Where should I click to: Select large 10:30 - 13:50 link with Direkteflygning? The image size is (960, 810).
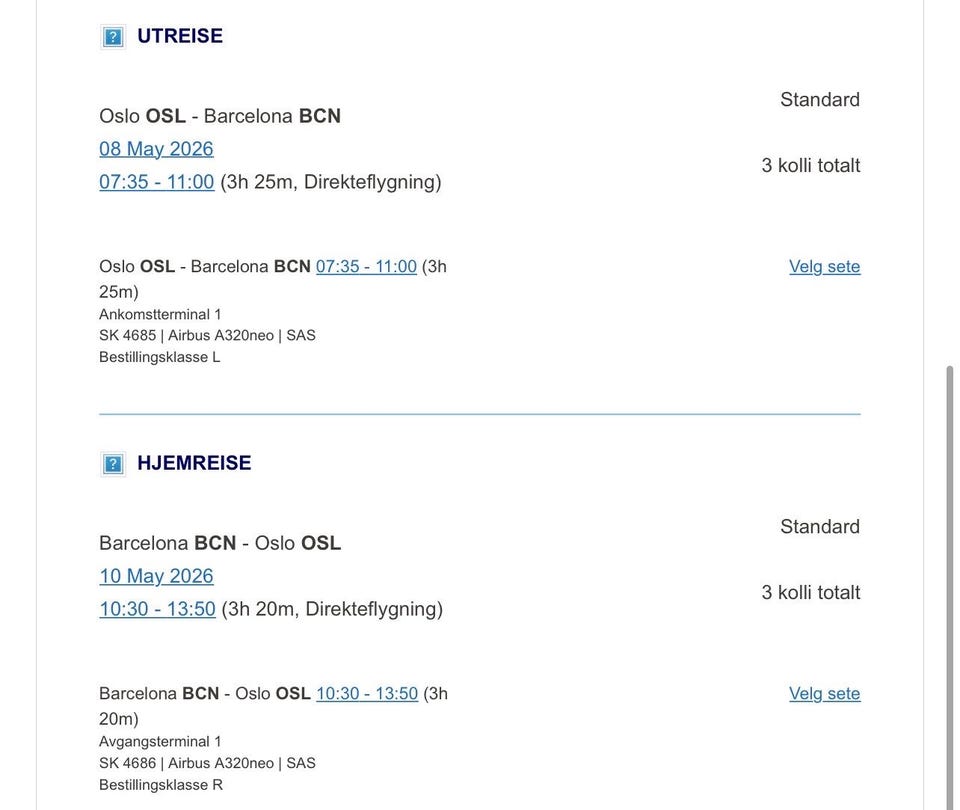tap(157, 609)
